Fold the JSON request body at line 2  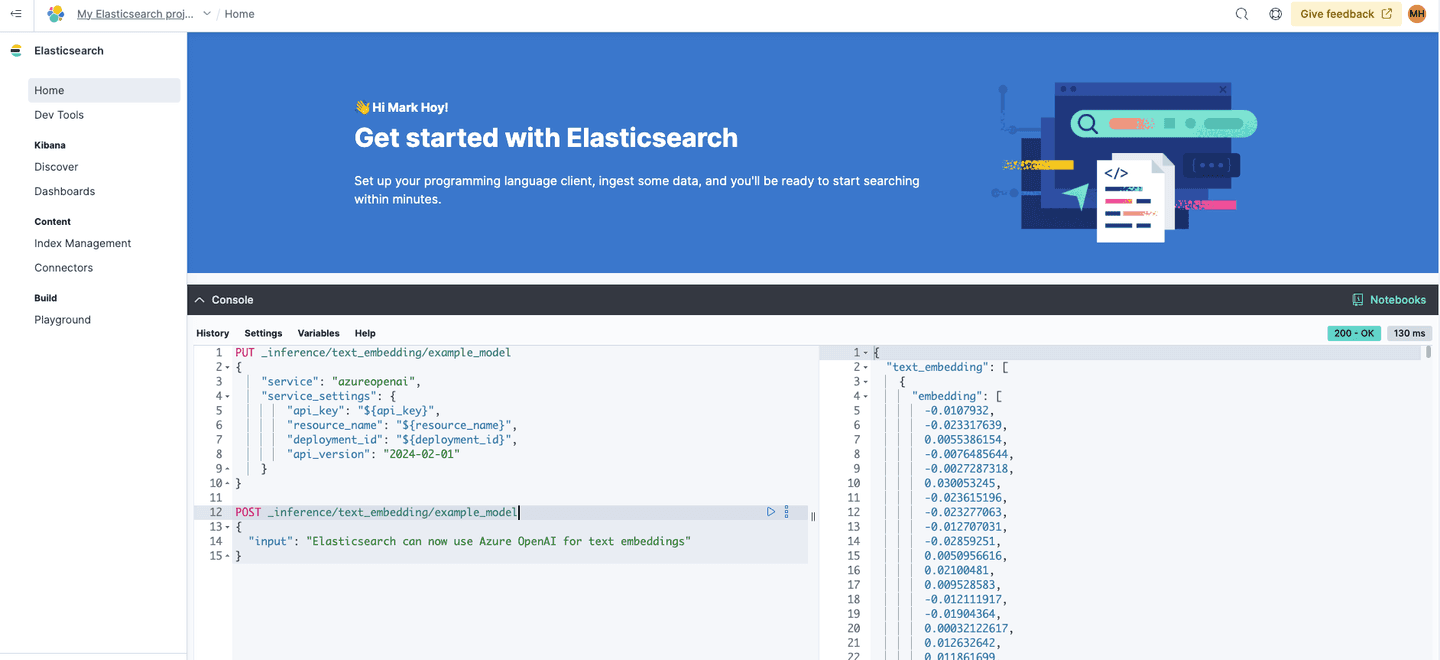click(228, 366)
